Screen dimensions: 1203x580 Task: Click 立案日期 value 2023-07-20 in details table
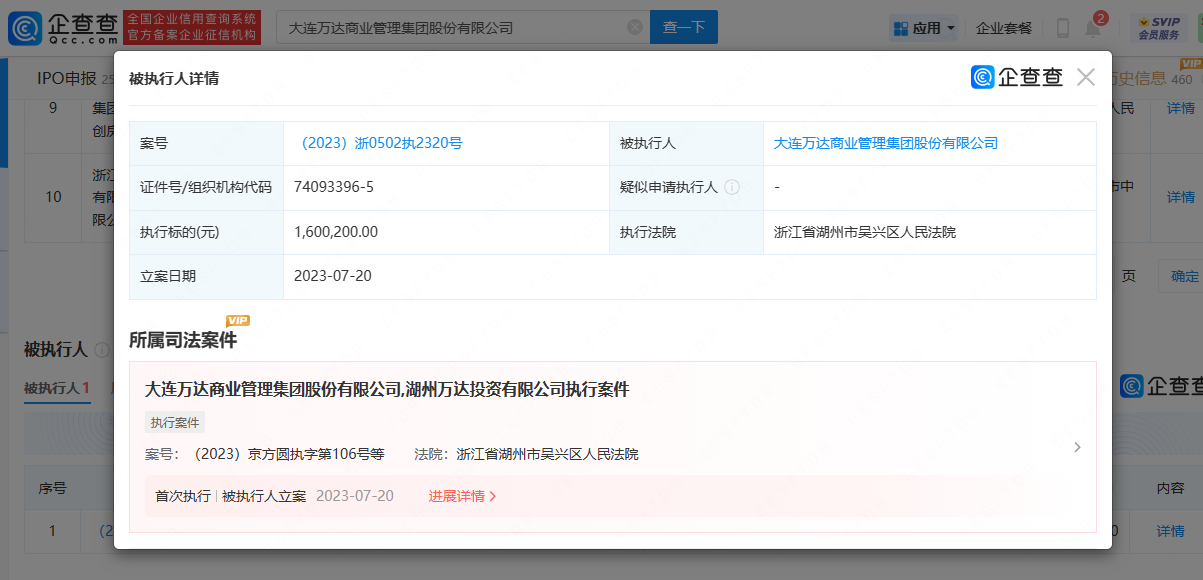pos(333,276)
